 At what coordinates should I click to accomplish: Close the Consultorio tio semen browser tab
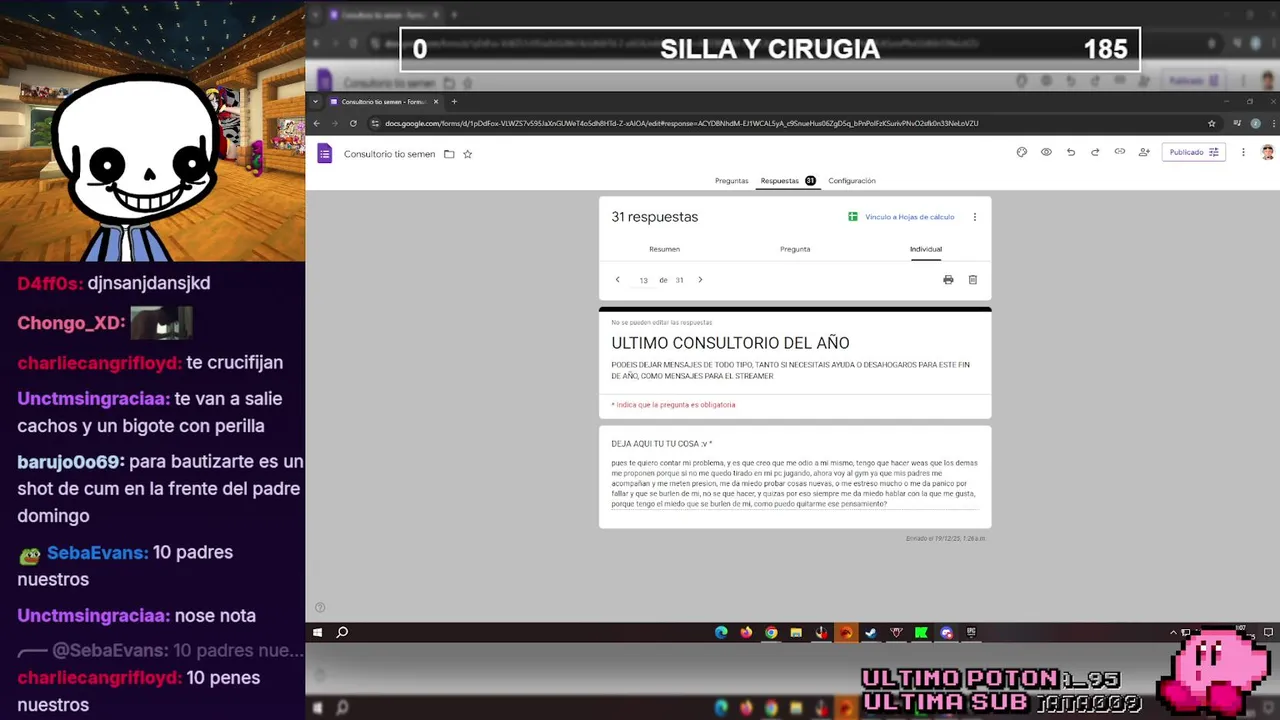436,101
